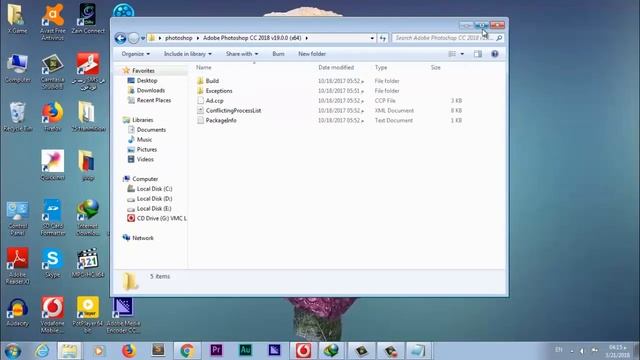This screenshot has width=640, height=360.
Task: Click the EN language indicator in tray
Action: [x=559, y=350]
